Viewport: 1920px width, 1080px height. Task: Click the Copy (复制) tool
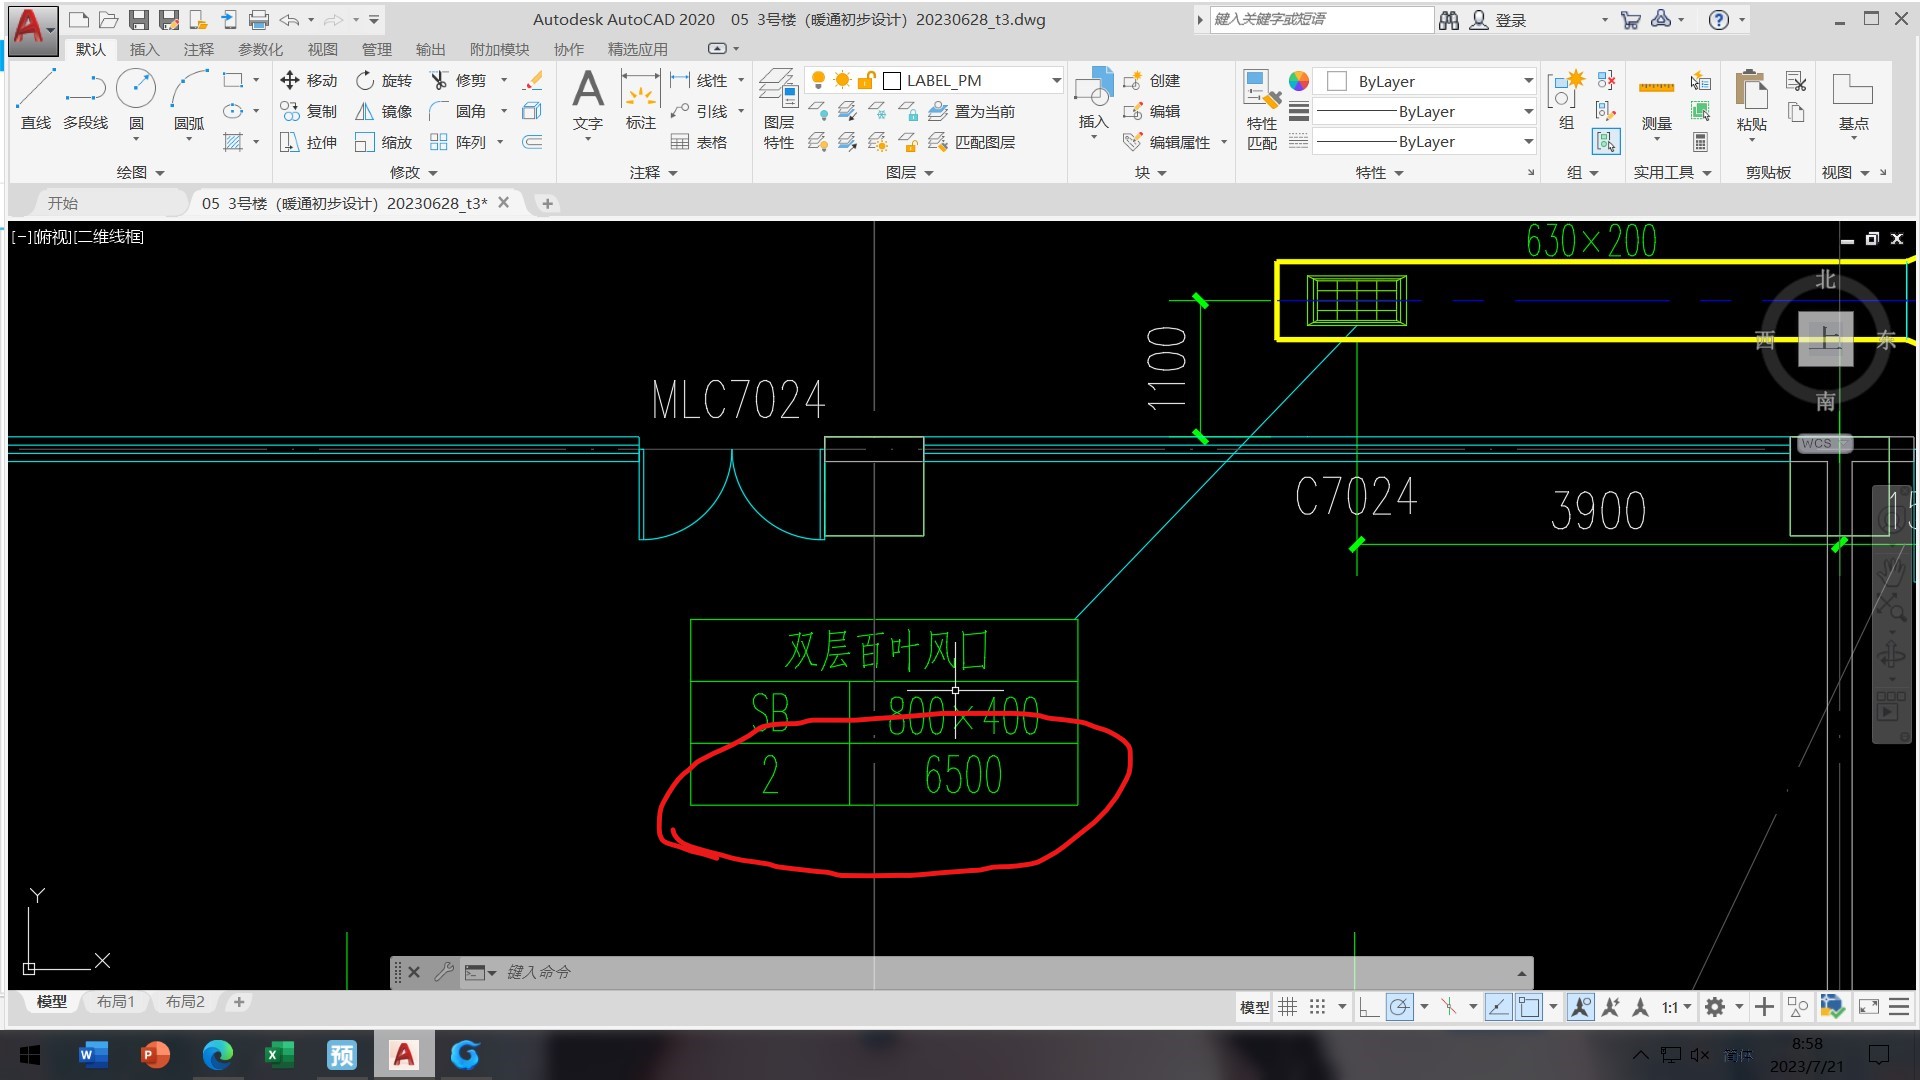[x=309, y=111]
